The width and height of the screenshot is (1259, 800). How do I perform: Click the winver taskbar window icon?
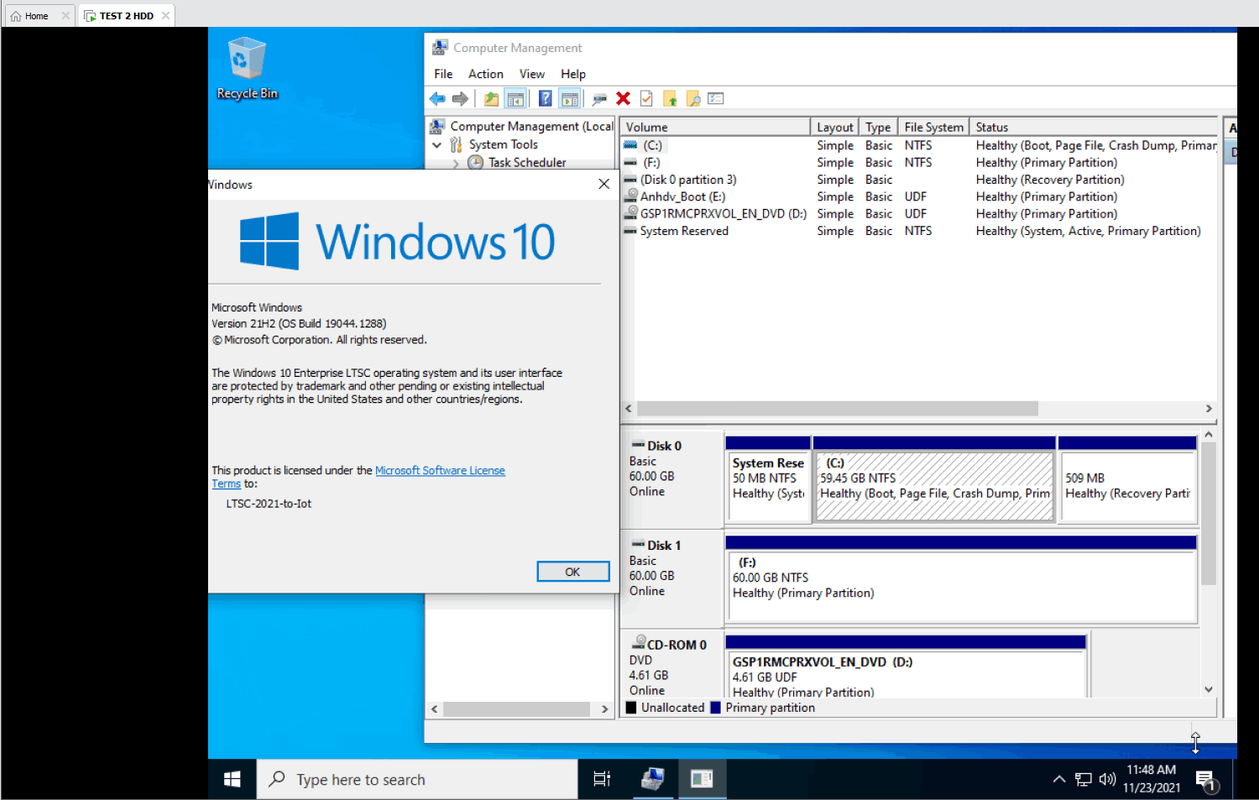(x=702, y=779)
